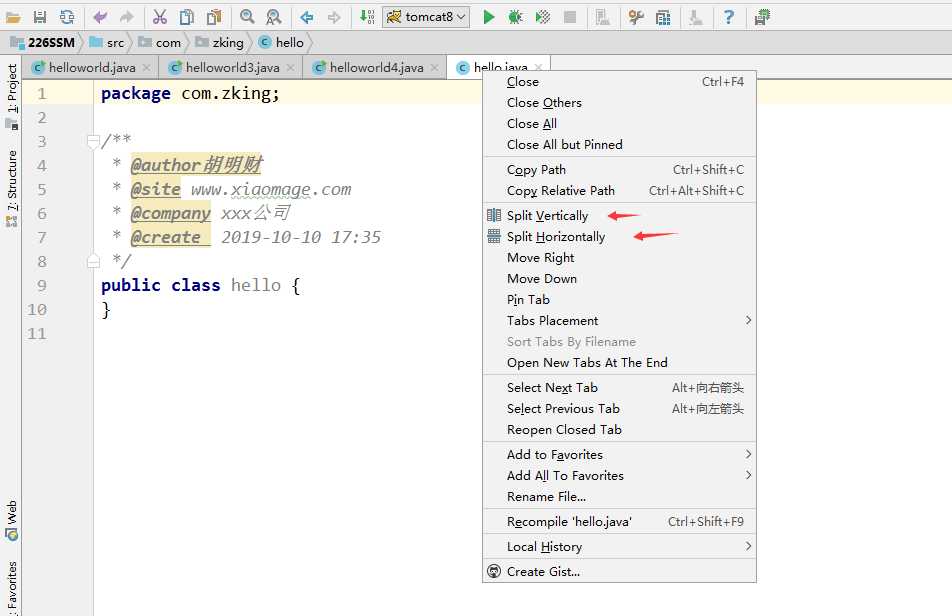Close the helloworld3.java tab
Viewport: 952px width, 616px height.
(290, 67)
